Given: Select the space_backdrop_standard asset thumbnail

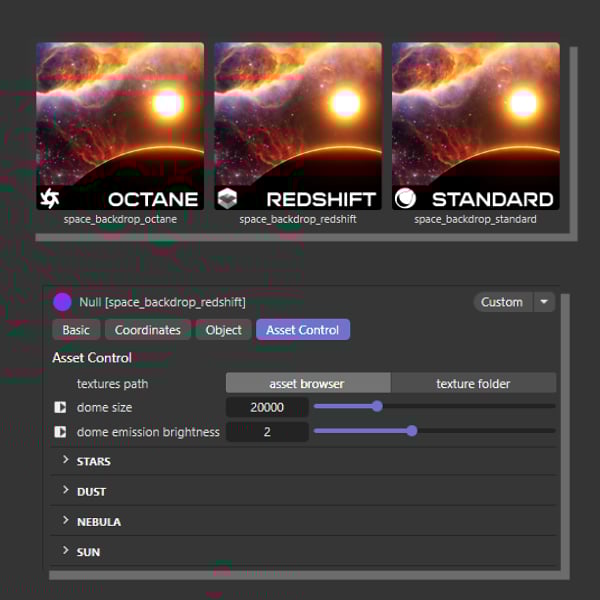Looking at the screenshot, I should (476, 126).
